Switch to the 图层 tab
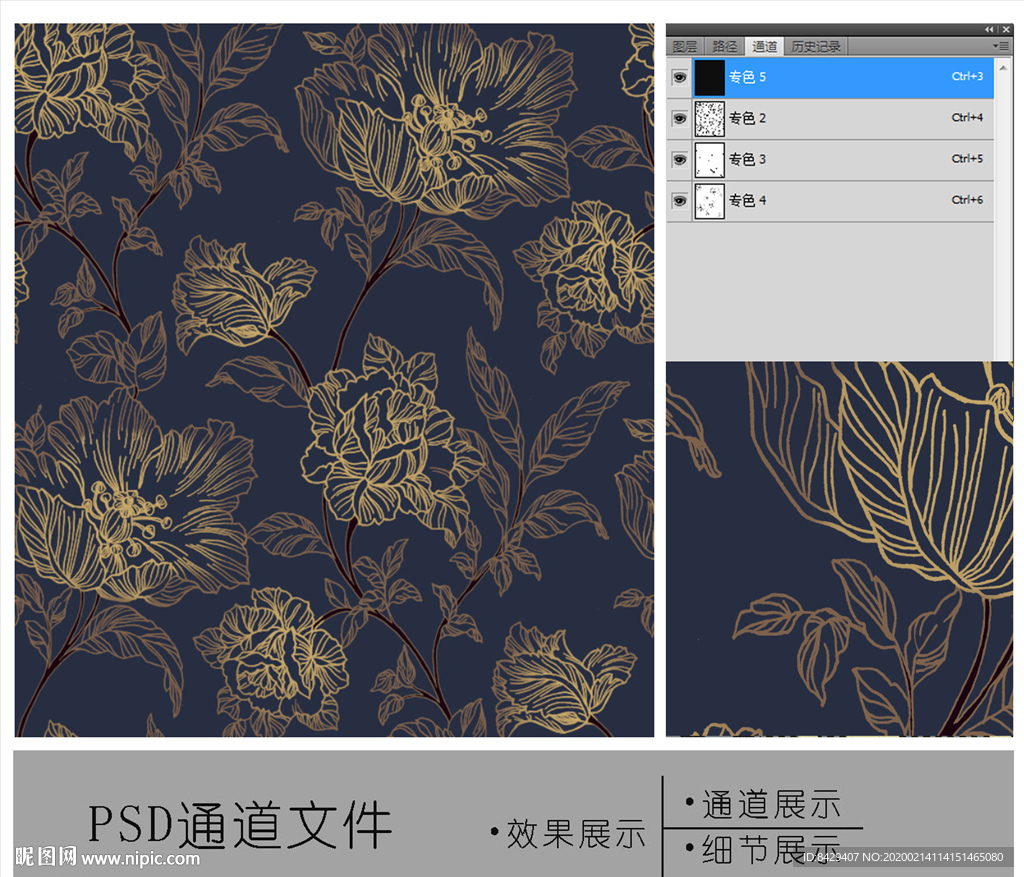 click(x=685, y=46)
